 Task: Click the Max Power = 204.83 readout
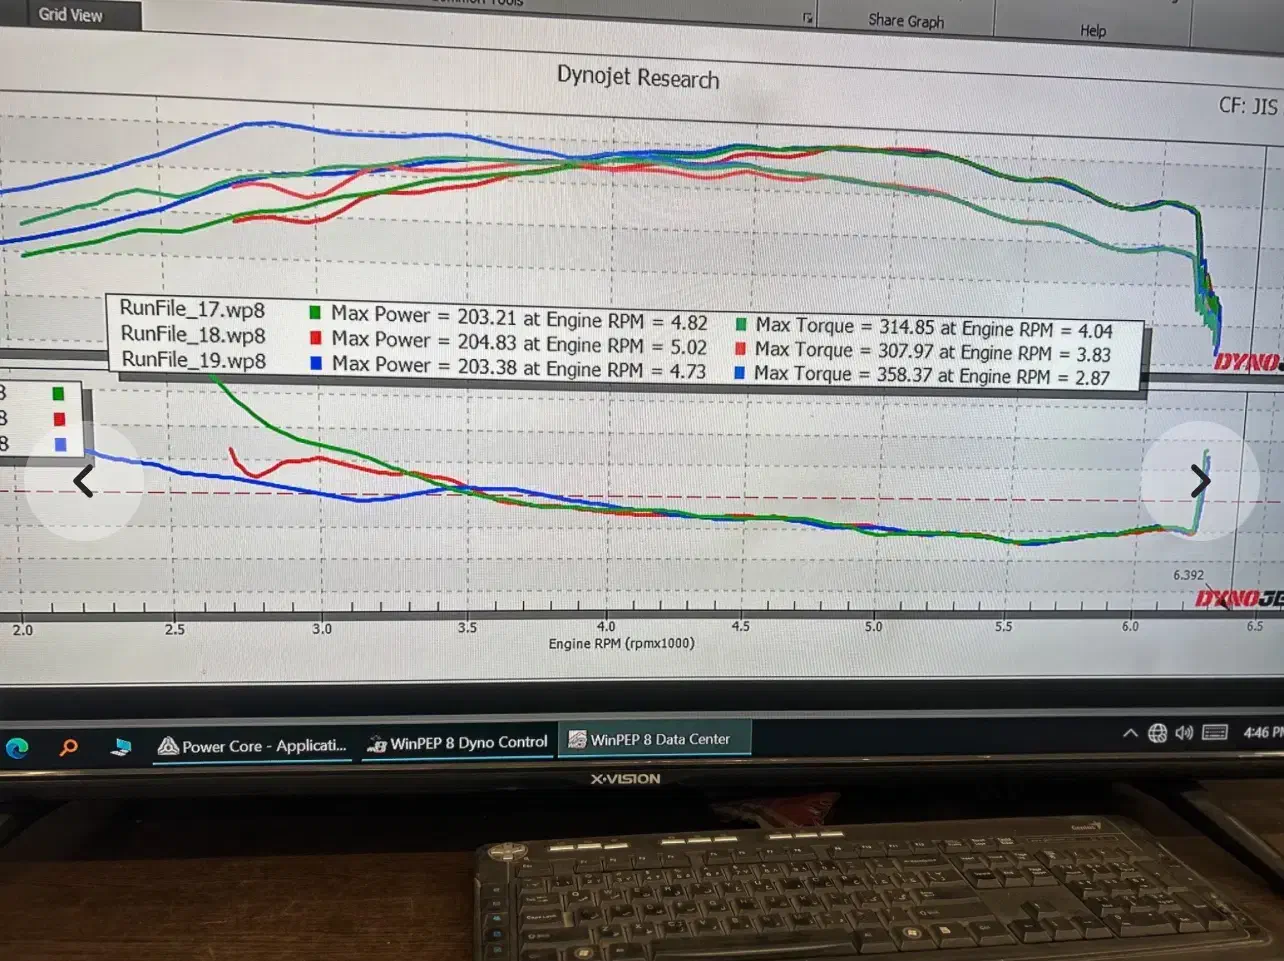(519, 343)
